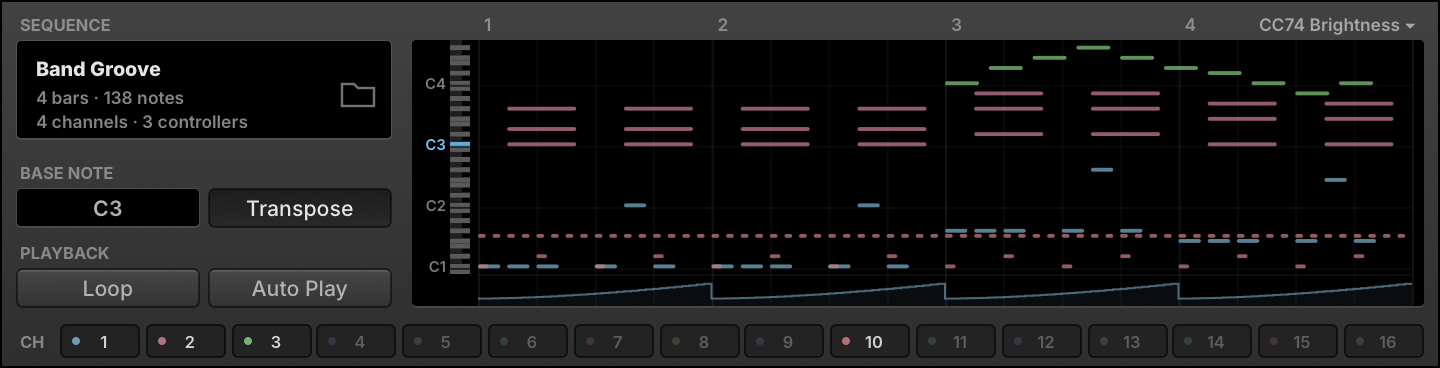Open the sequence folder browser icon
Screen dimensions: 1440x368
coord(357,95)
